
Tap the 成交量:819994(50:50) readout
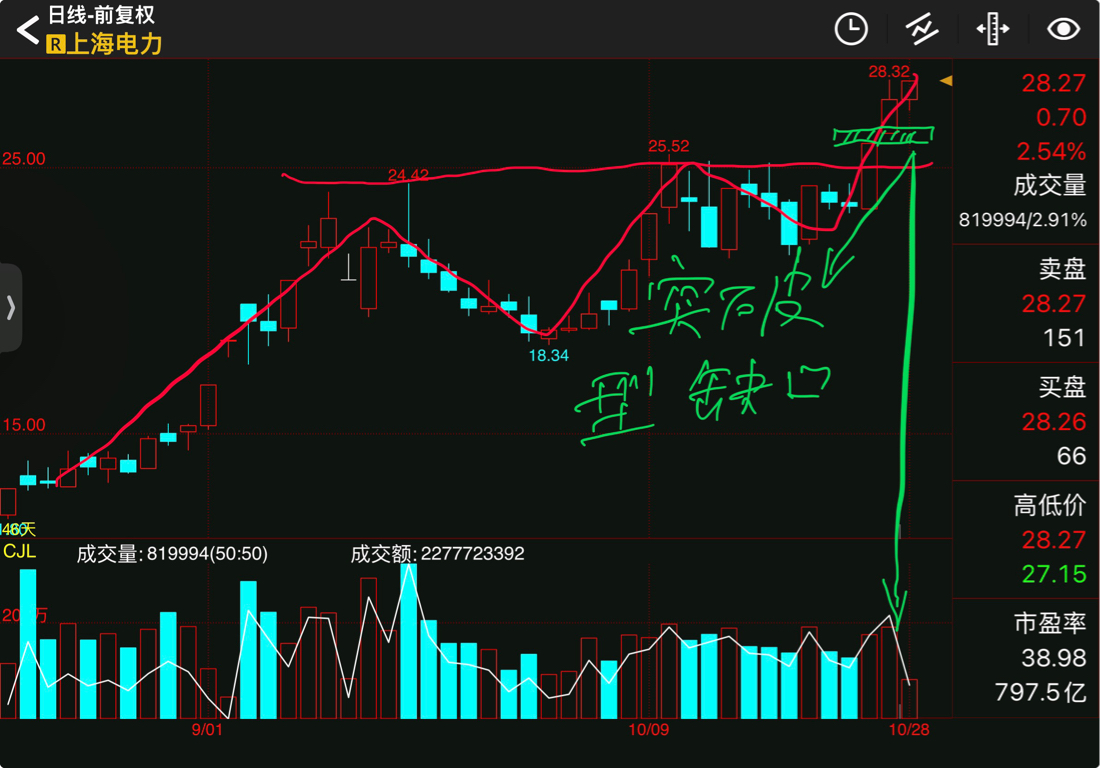click(x=172, y=554)
